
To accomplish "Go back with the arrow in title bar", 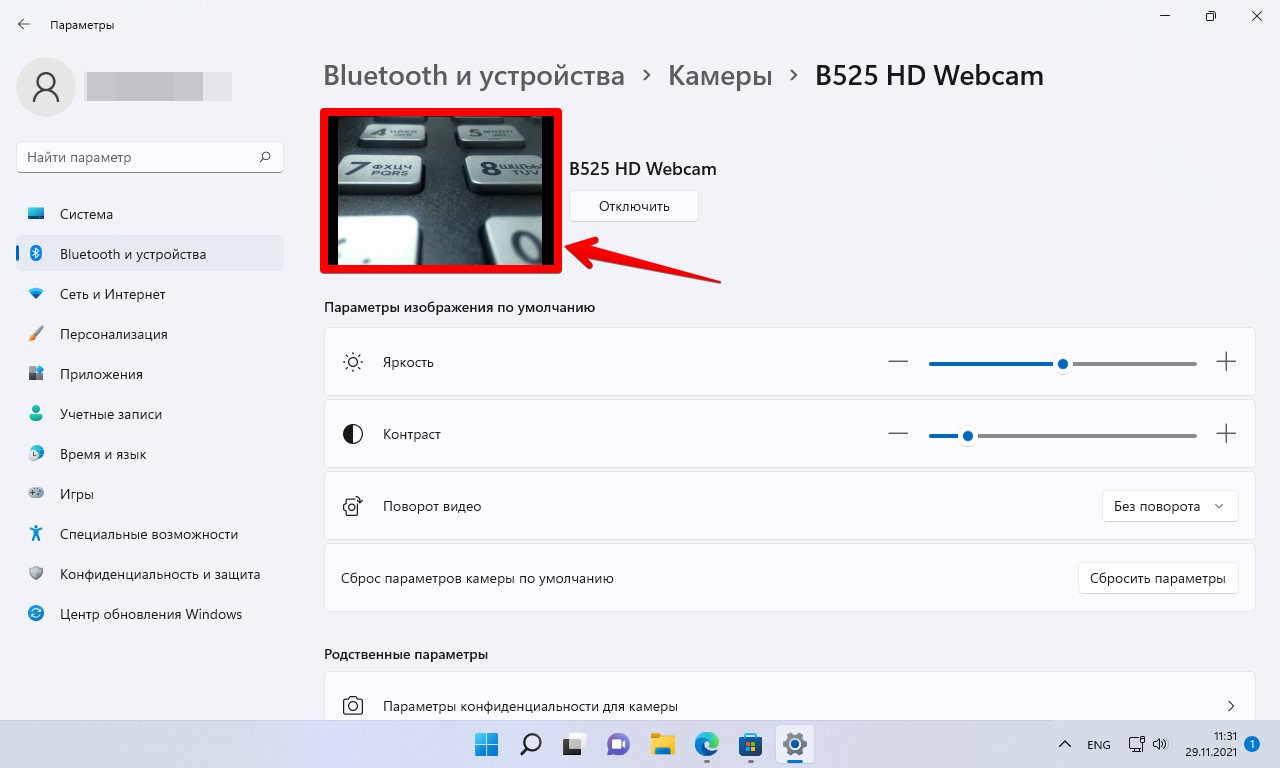I will tap(24, 24).
